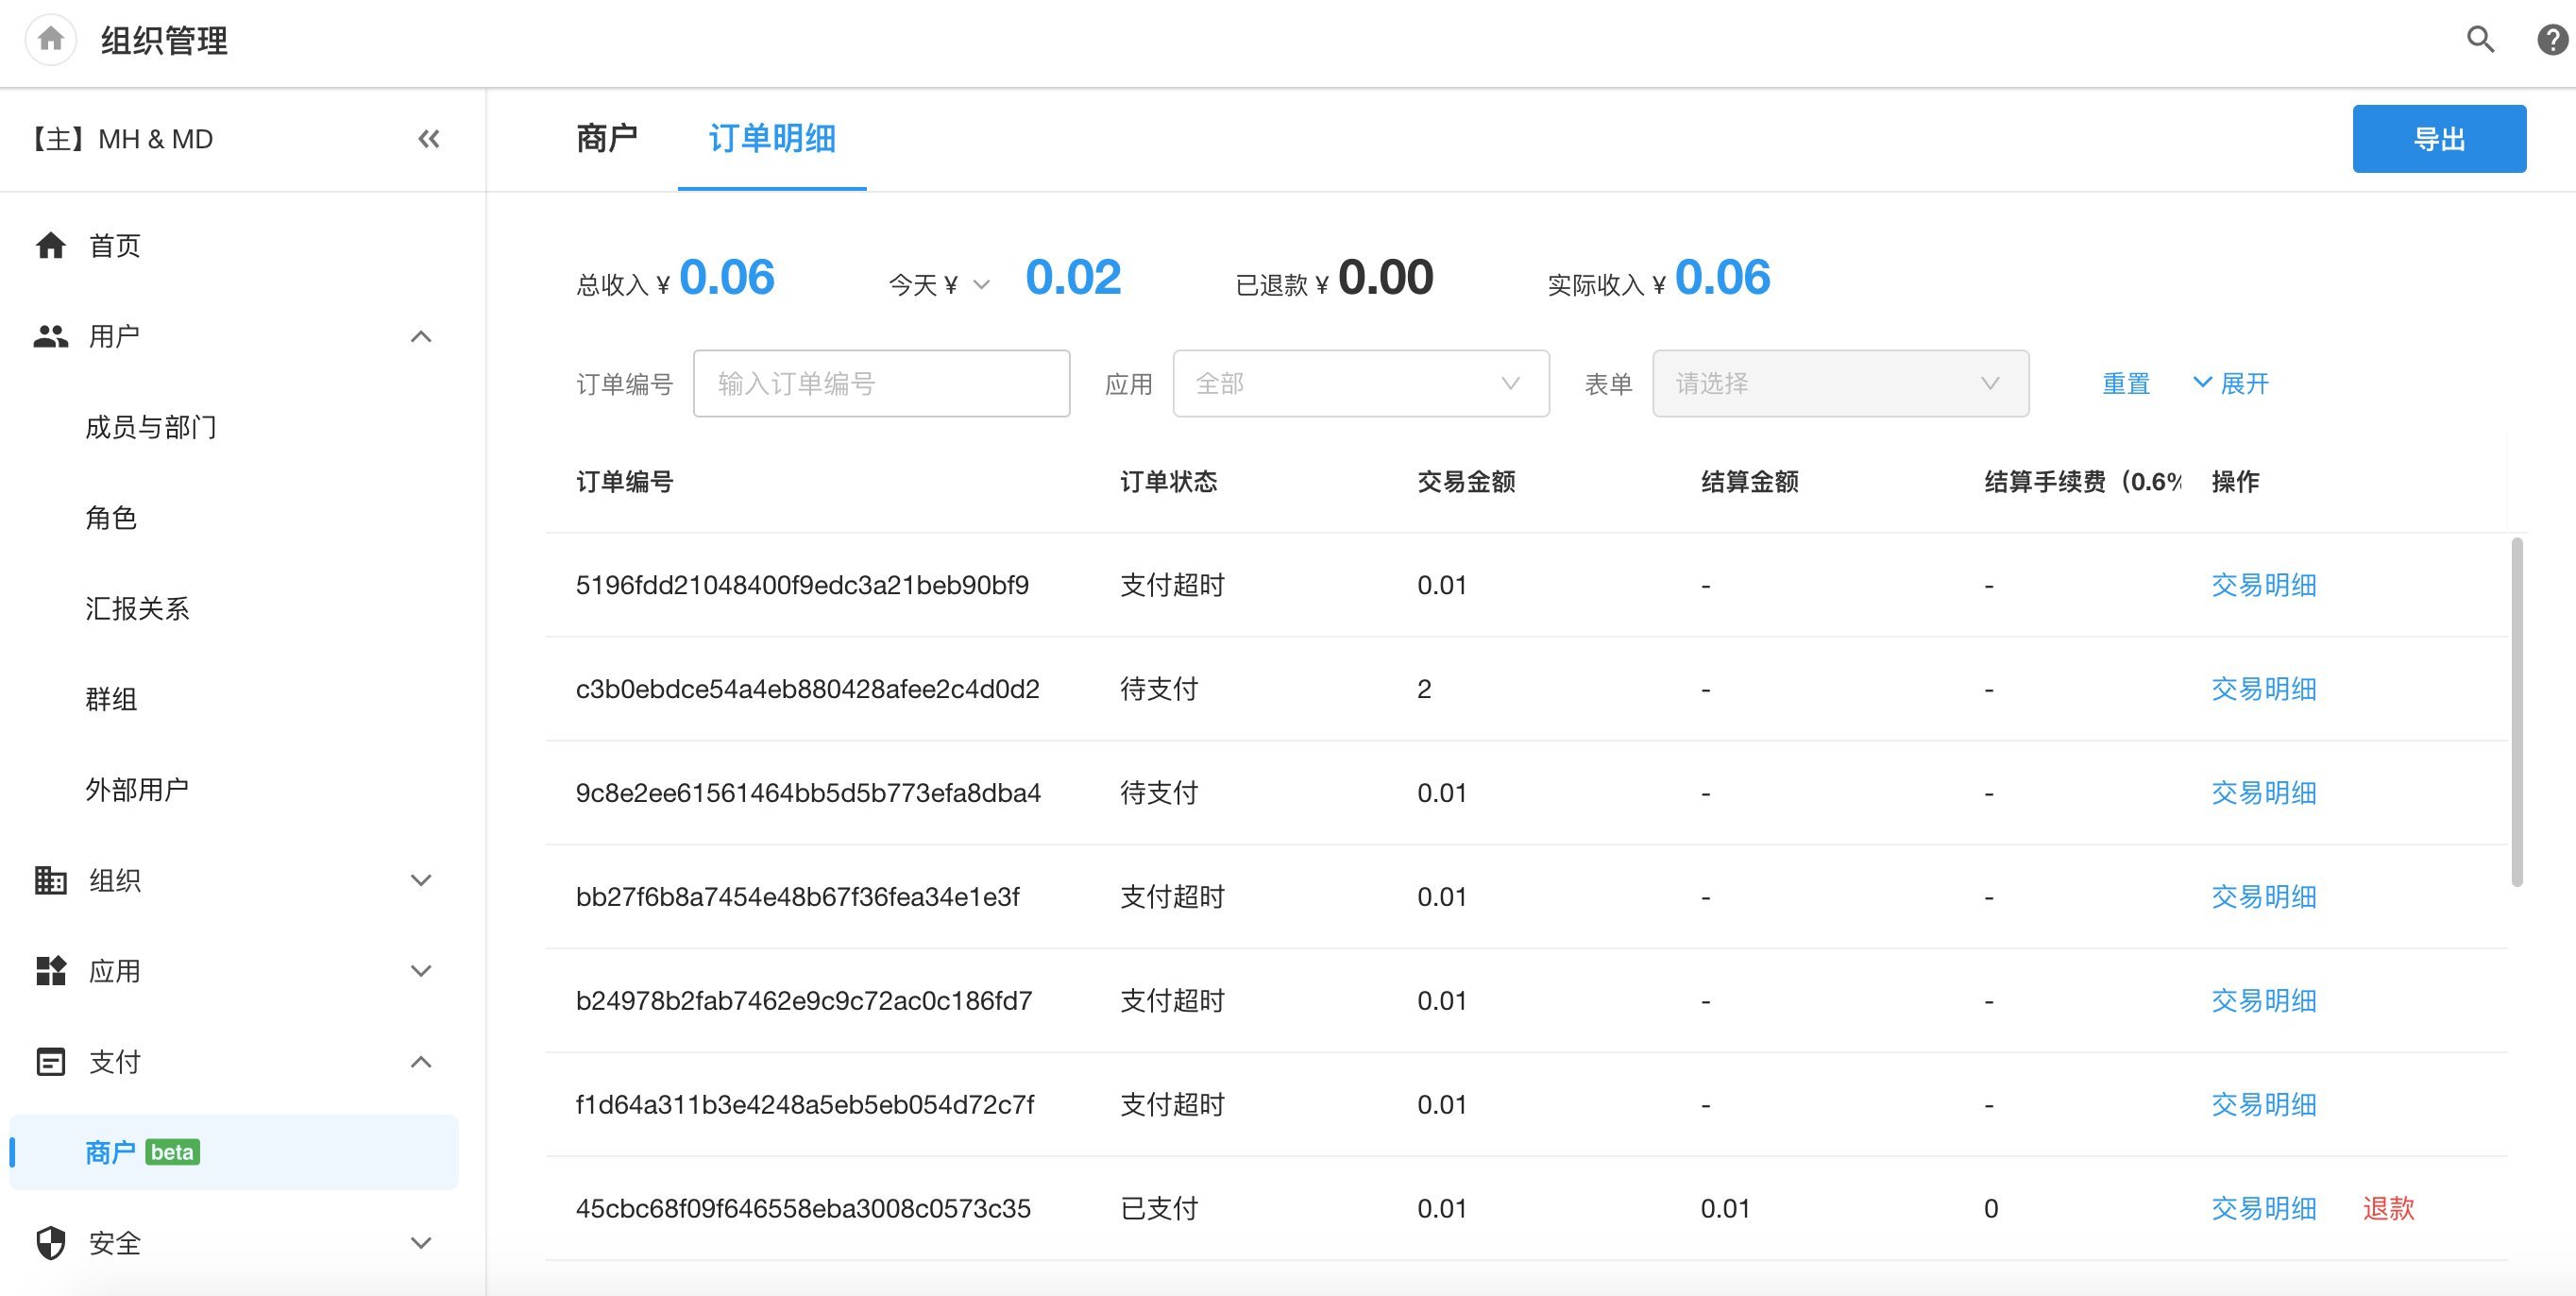Expand more filters with 展开
The image size is (2576, 1296).
tap(2231, 383)
